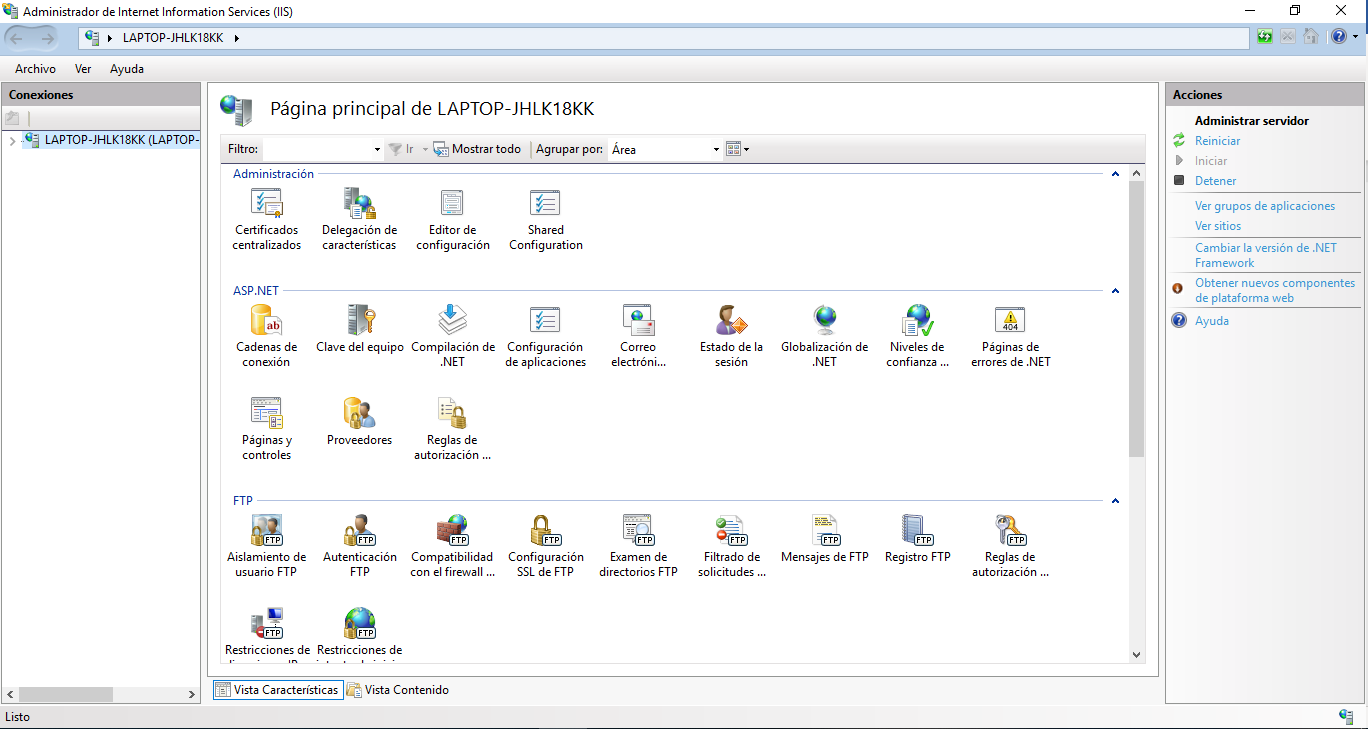Click the Conexiones horizontal scrollbar
The height and width of the screenshot is (729, 1368).
click(65, 694)
